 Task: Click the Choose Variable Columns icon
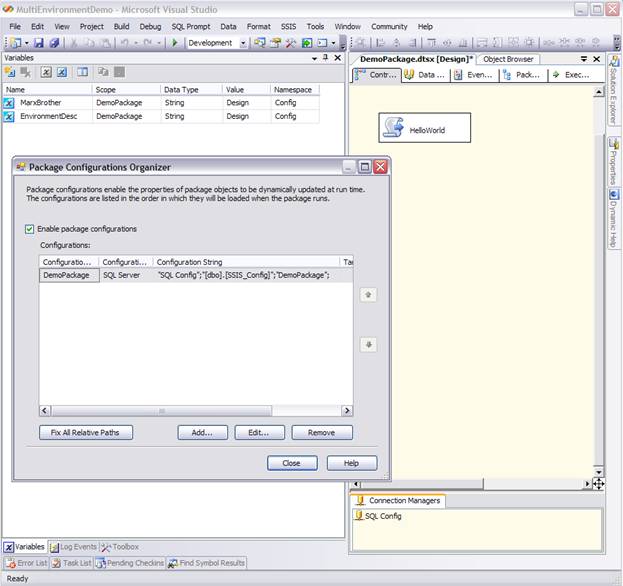coord(83,72)
